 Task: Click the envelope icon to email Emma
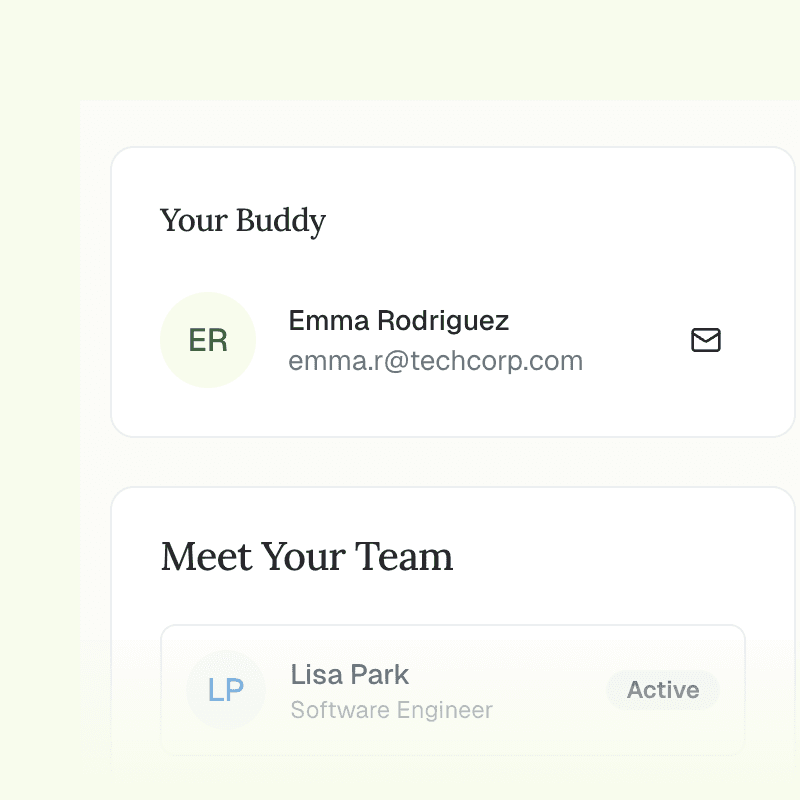click(706, 340)
